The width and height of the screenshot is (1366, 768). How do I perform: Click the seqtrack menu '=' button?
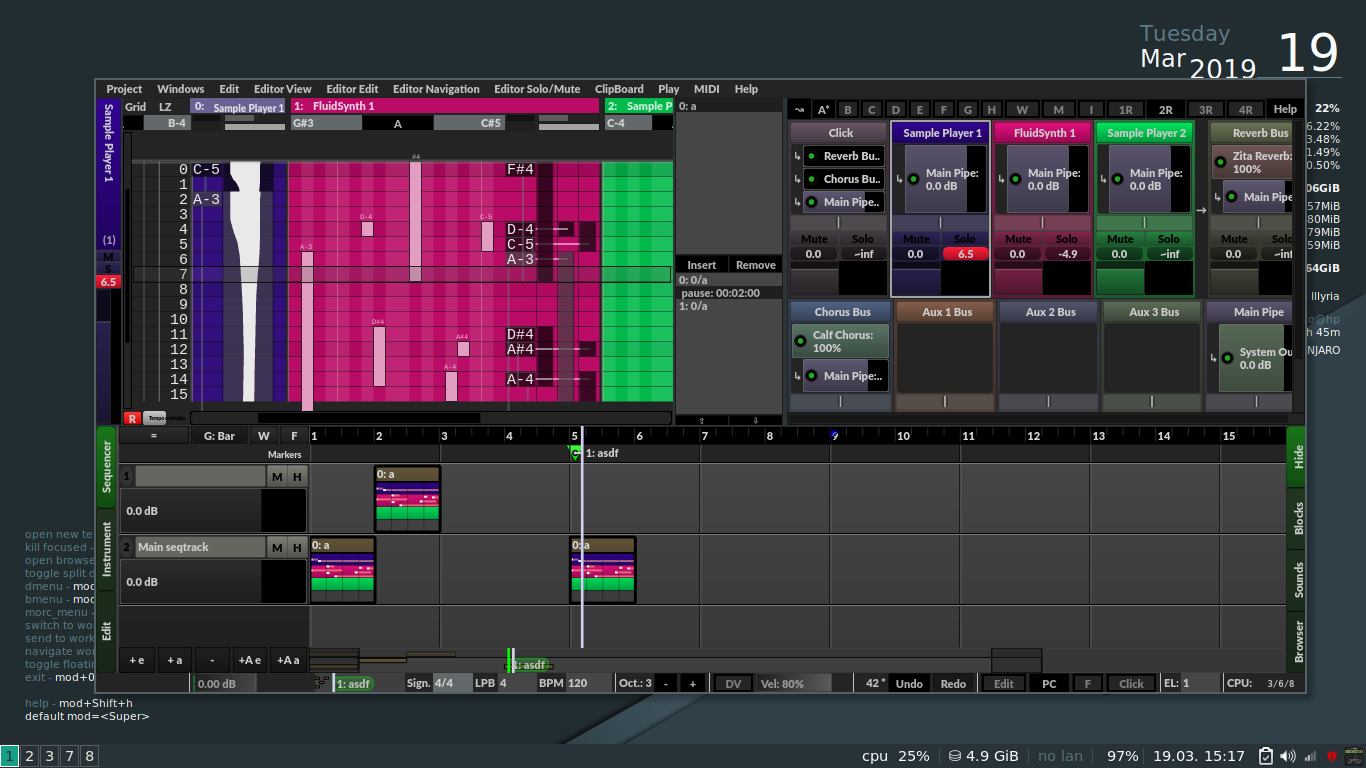click(154, 436)
